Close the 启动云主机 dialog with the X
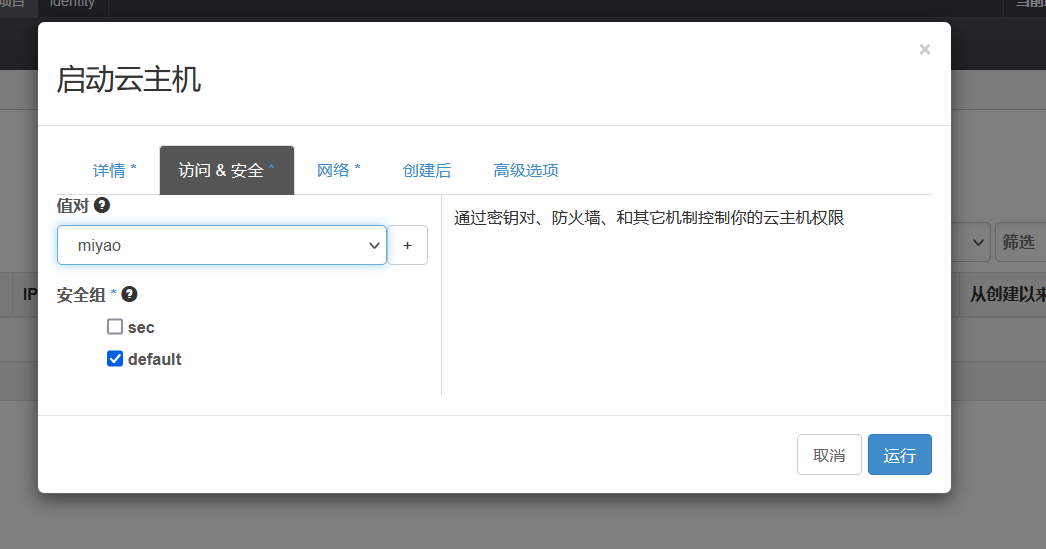1046x549 pixels. [x=925, y=49]
